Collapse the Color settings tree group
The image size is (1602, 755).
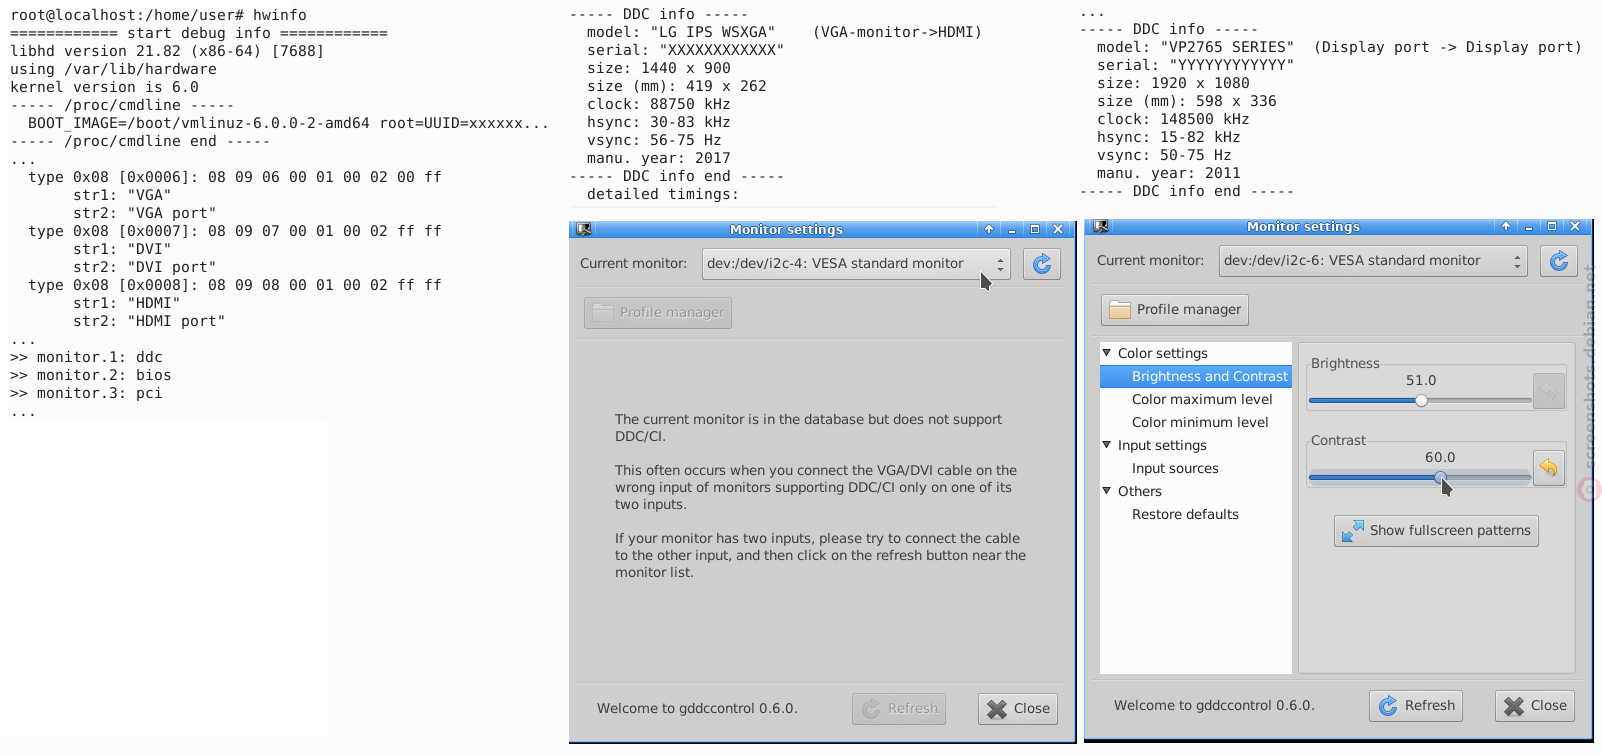coord(1107,353)
